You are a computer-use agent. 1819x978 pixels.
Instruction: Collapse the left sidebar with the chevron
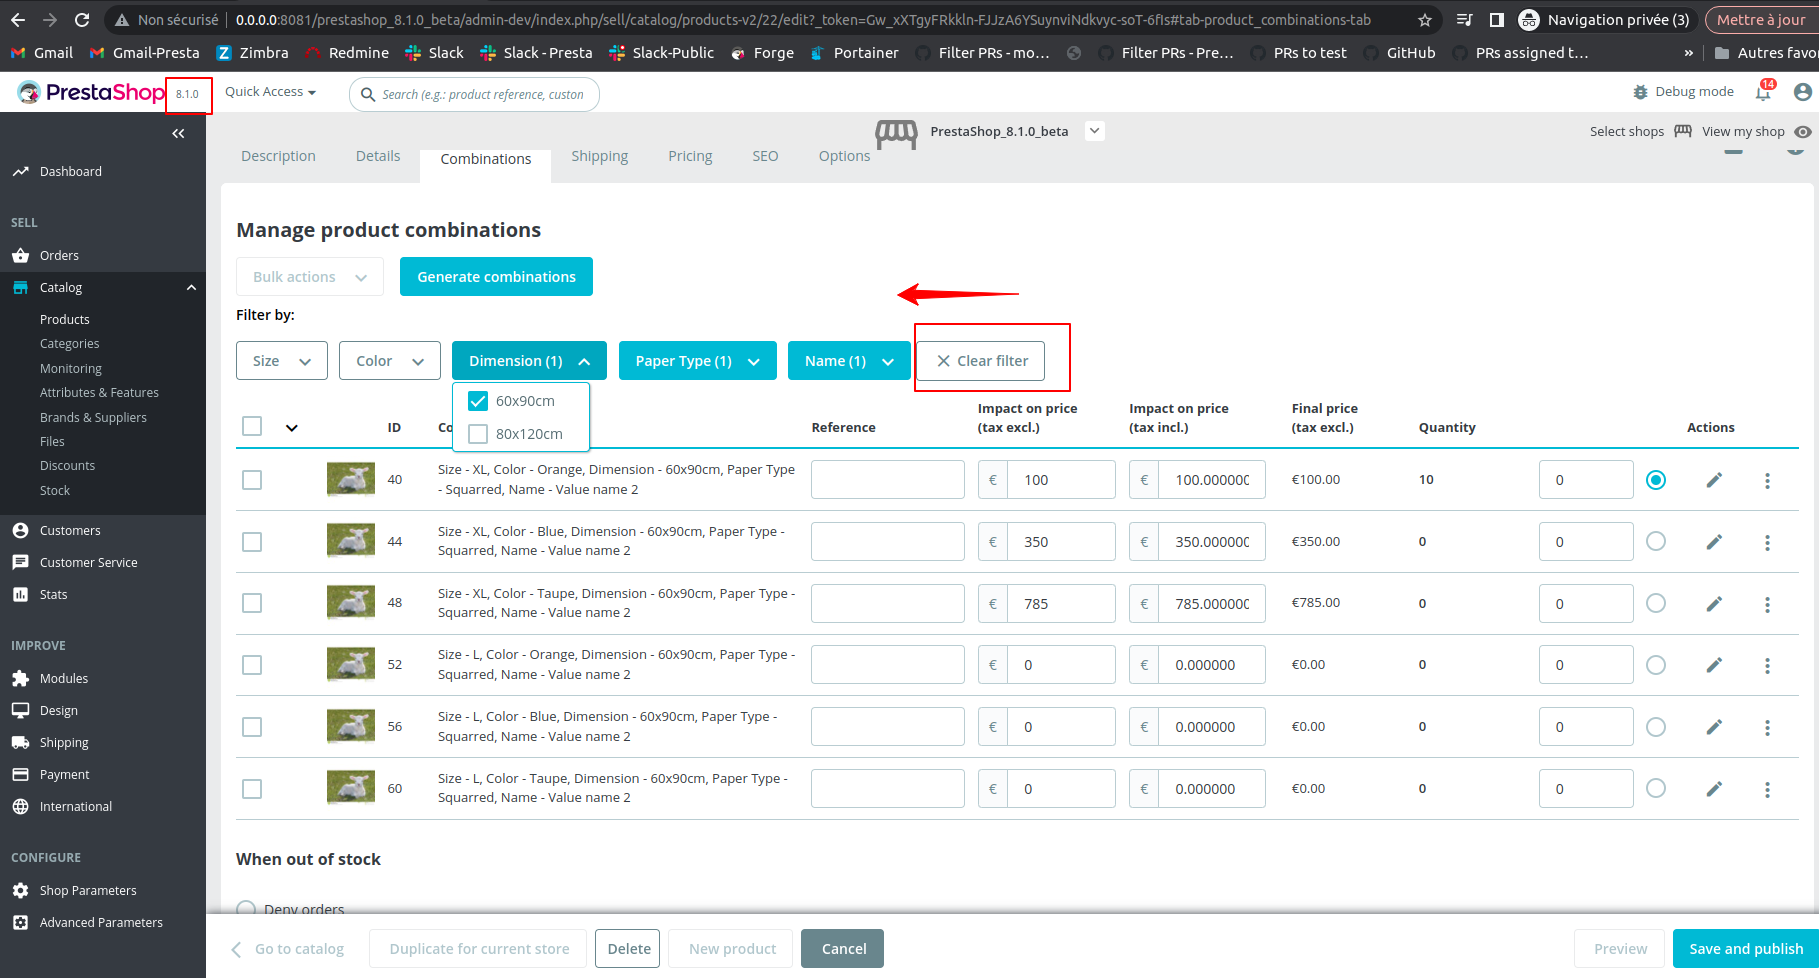pos(178,133)
